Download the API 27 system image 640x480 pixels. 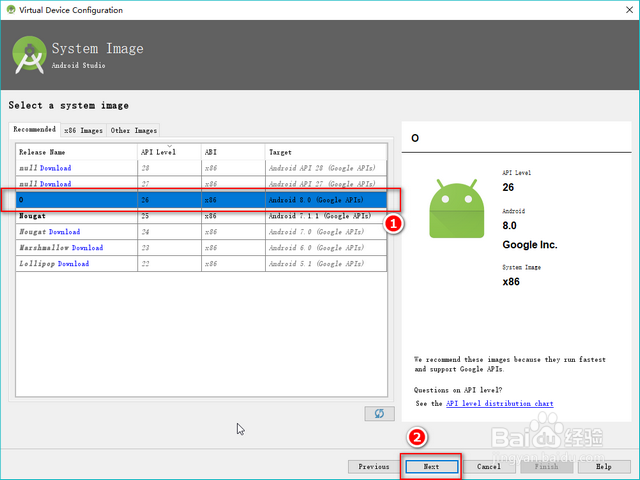56,184
